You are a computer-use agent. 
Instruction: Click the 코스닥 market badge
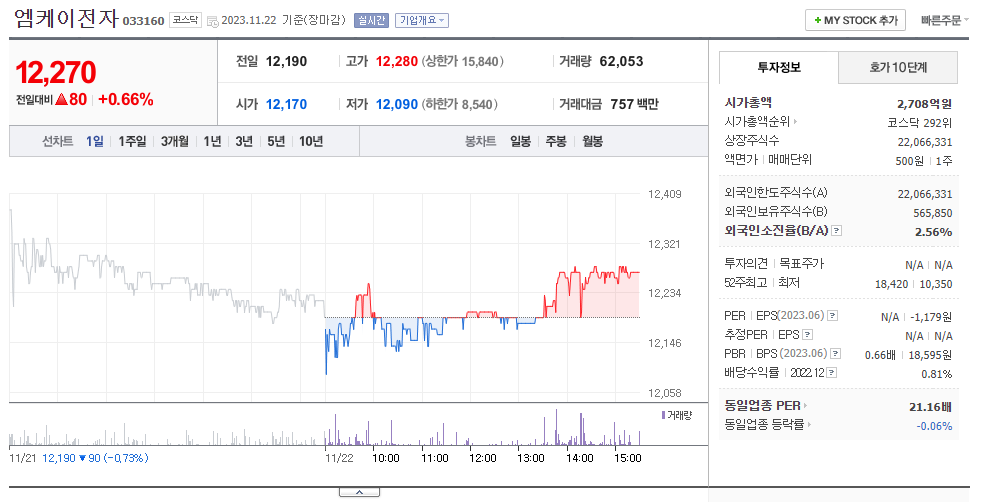pos(185,20)
